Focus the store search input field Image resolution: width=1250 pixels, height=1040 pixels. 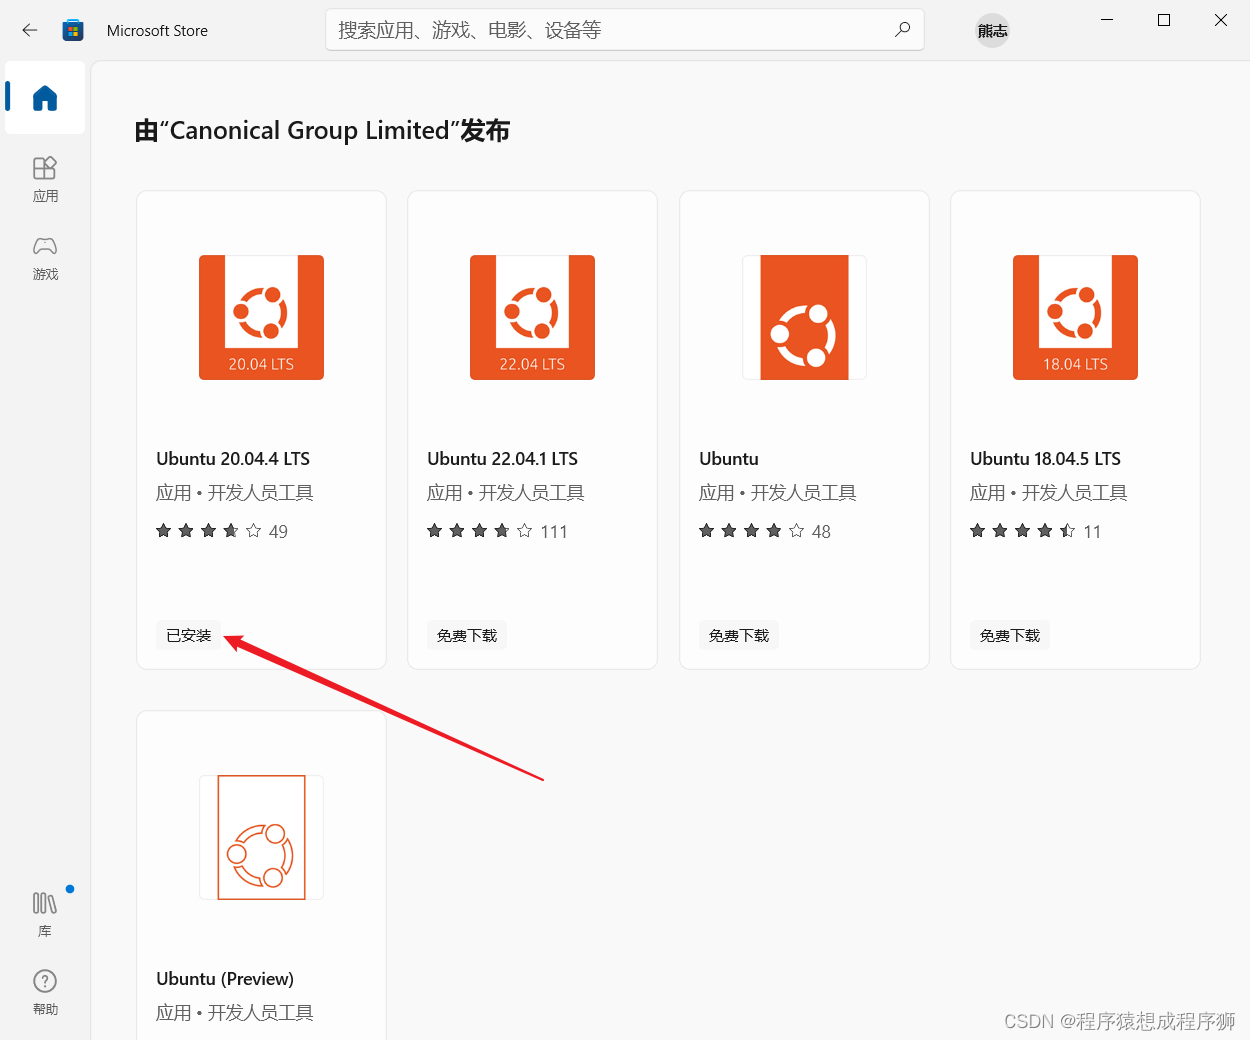coord(625,30)
